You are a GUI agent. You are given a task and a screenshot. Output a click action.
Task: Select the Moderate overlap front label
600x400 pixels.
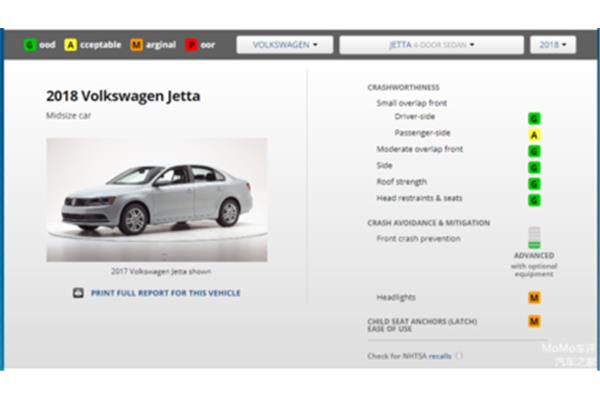(x=420, y=149)
